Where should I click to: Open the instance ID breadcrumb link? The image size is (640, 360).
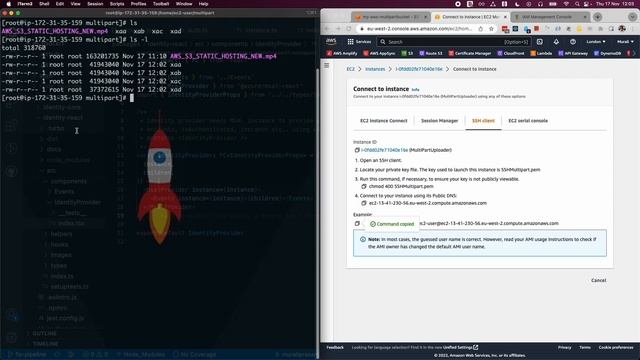point(418,69)
